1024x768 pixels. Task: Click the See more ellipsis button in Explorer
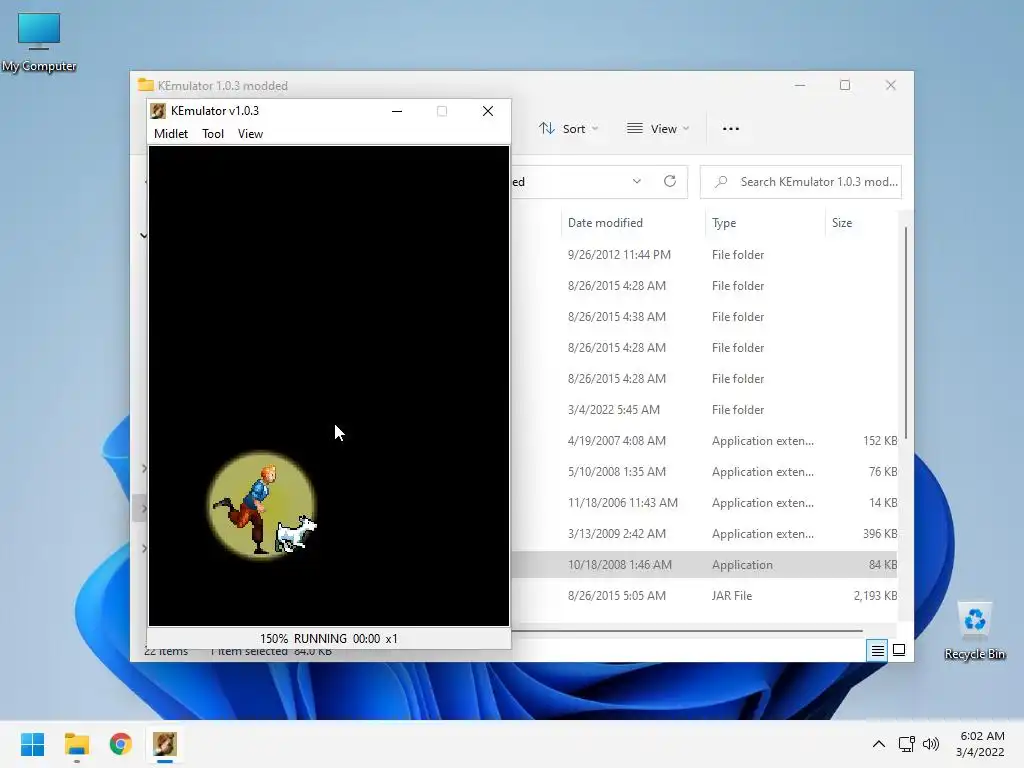pyautogui.click(x=731, y=129)
